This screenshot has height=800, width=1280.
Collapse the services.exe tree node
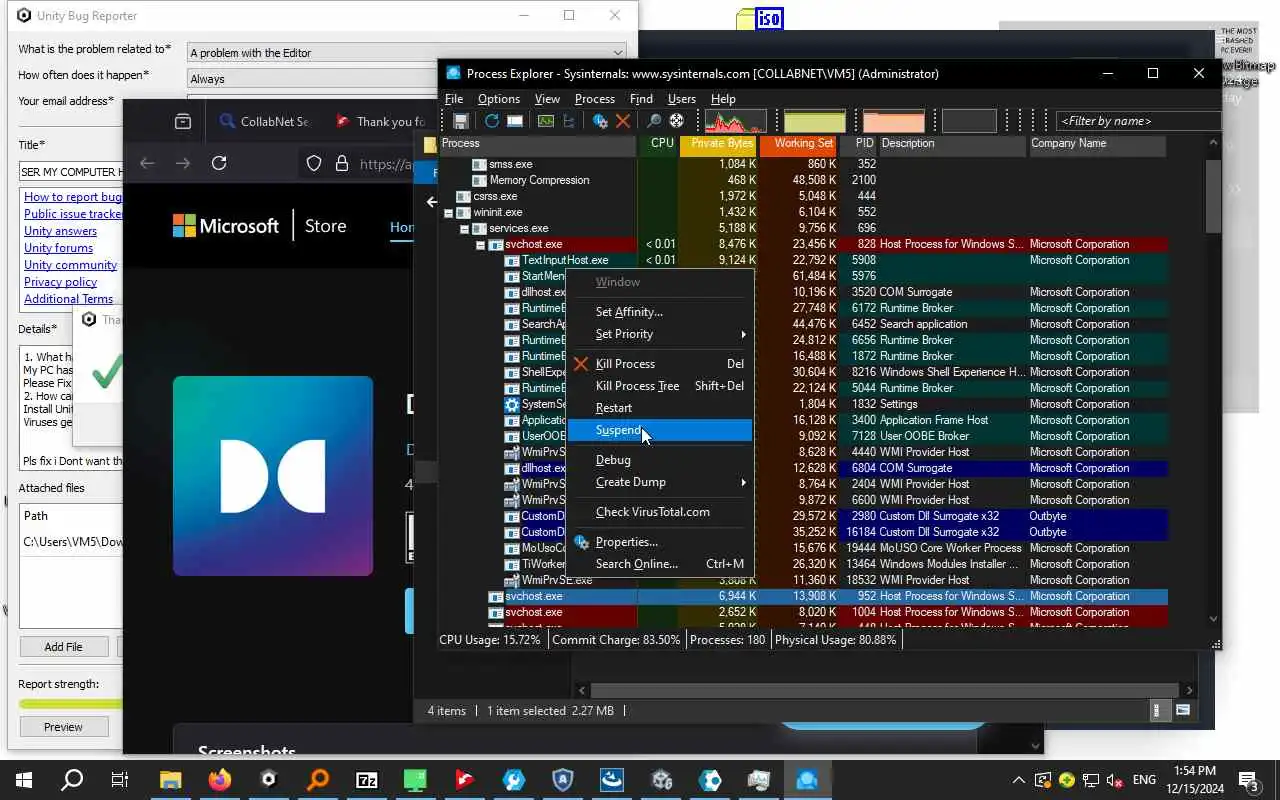(x=464, y=228)
